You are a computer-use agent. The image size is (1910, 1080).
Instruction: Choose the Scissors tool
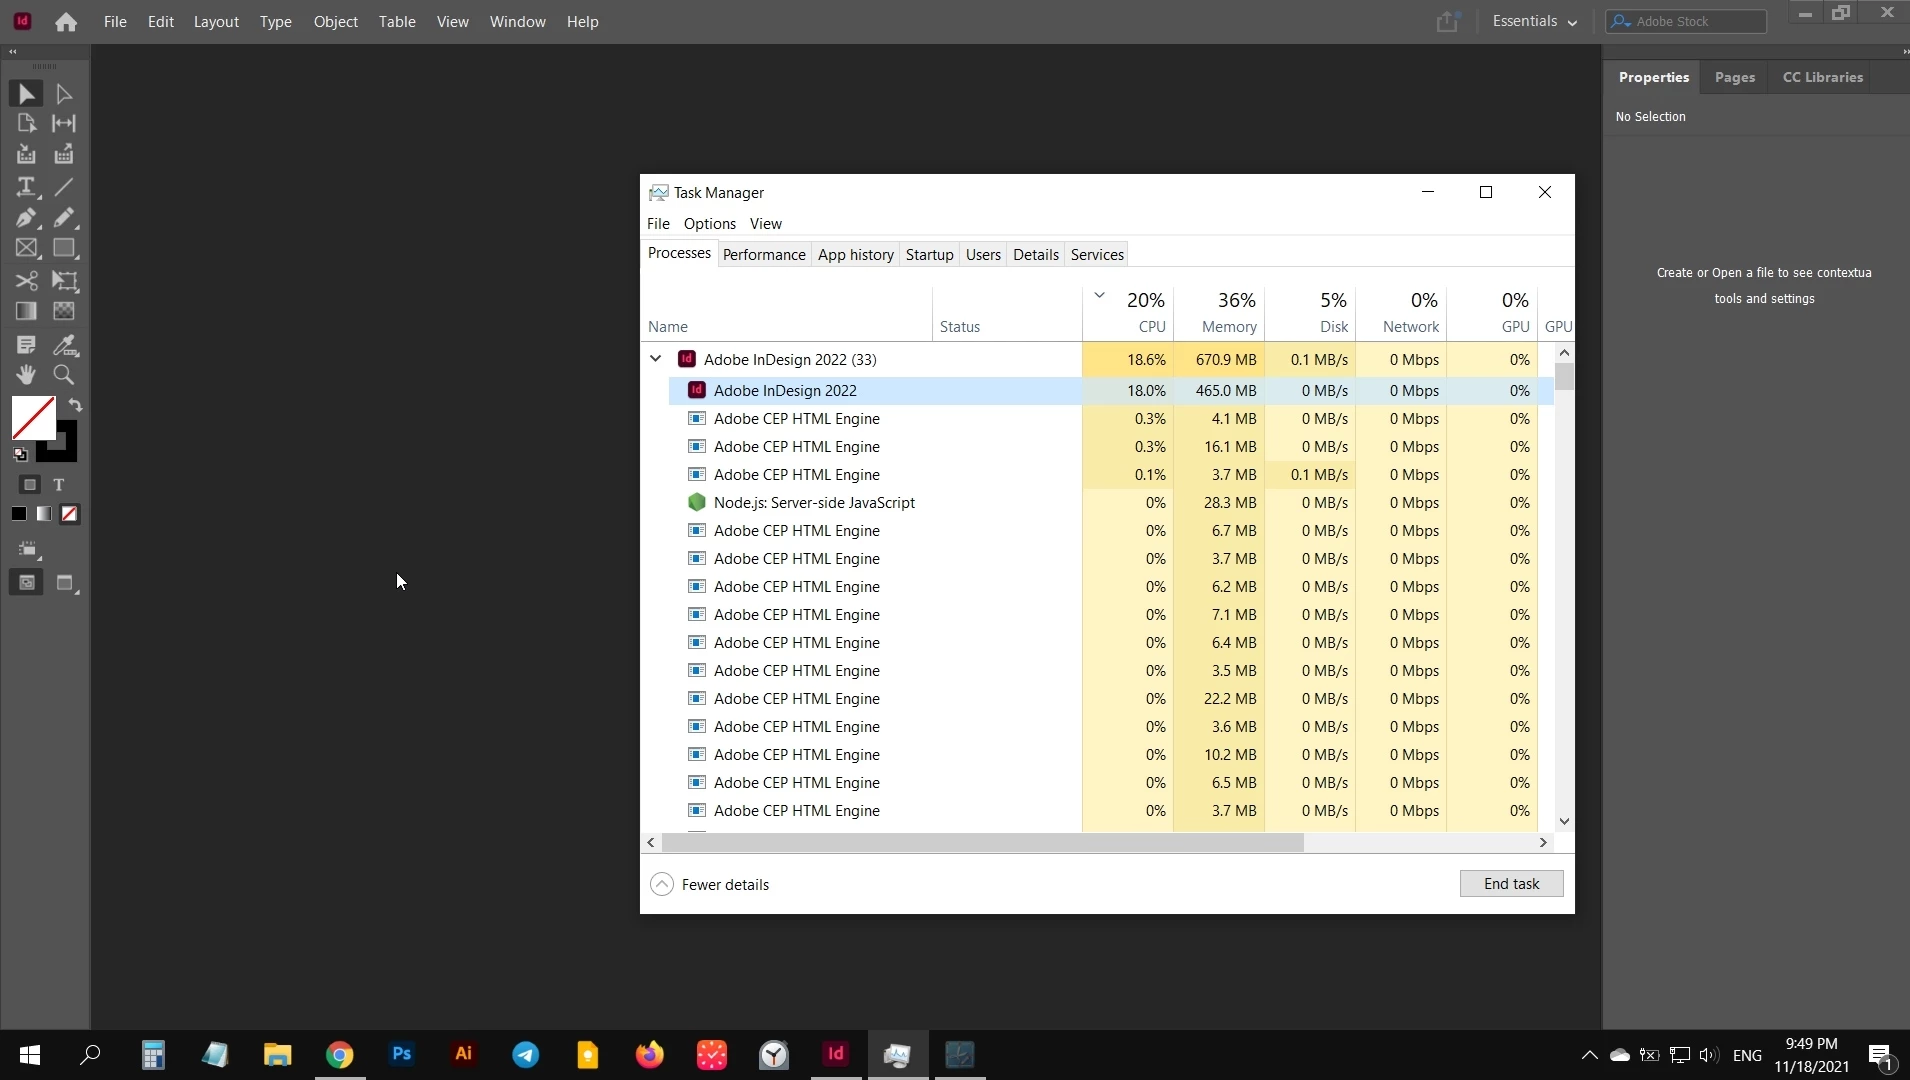click(27, 281)
